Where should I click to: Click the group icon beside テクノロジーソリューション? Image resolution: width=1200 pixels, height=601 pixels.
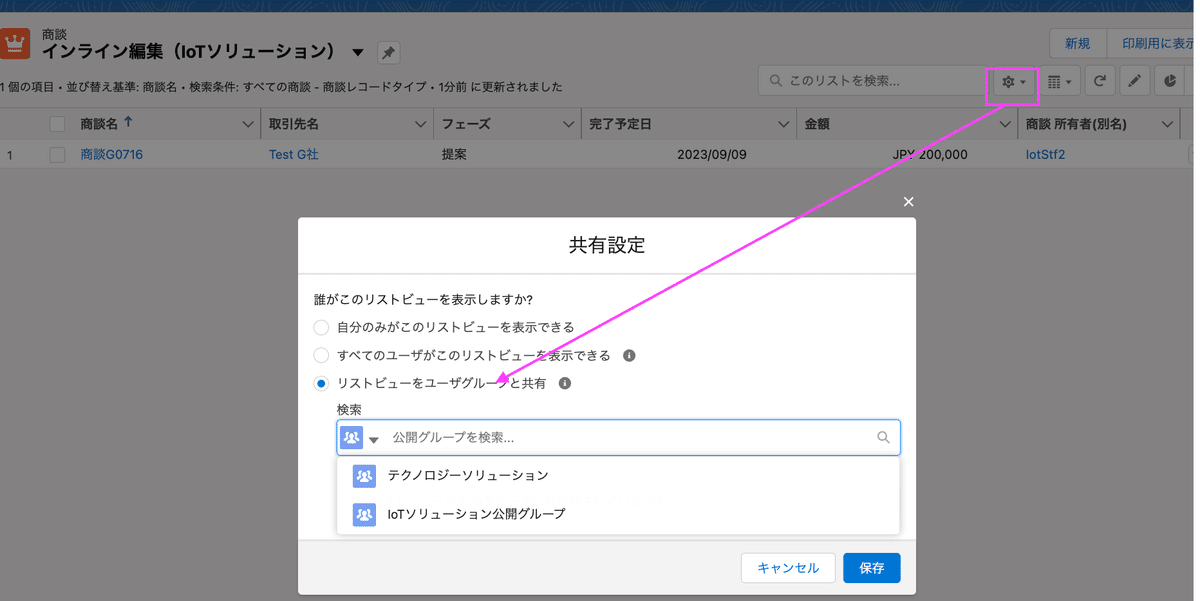point(364,476)
